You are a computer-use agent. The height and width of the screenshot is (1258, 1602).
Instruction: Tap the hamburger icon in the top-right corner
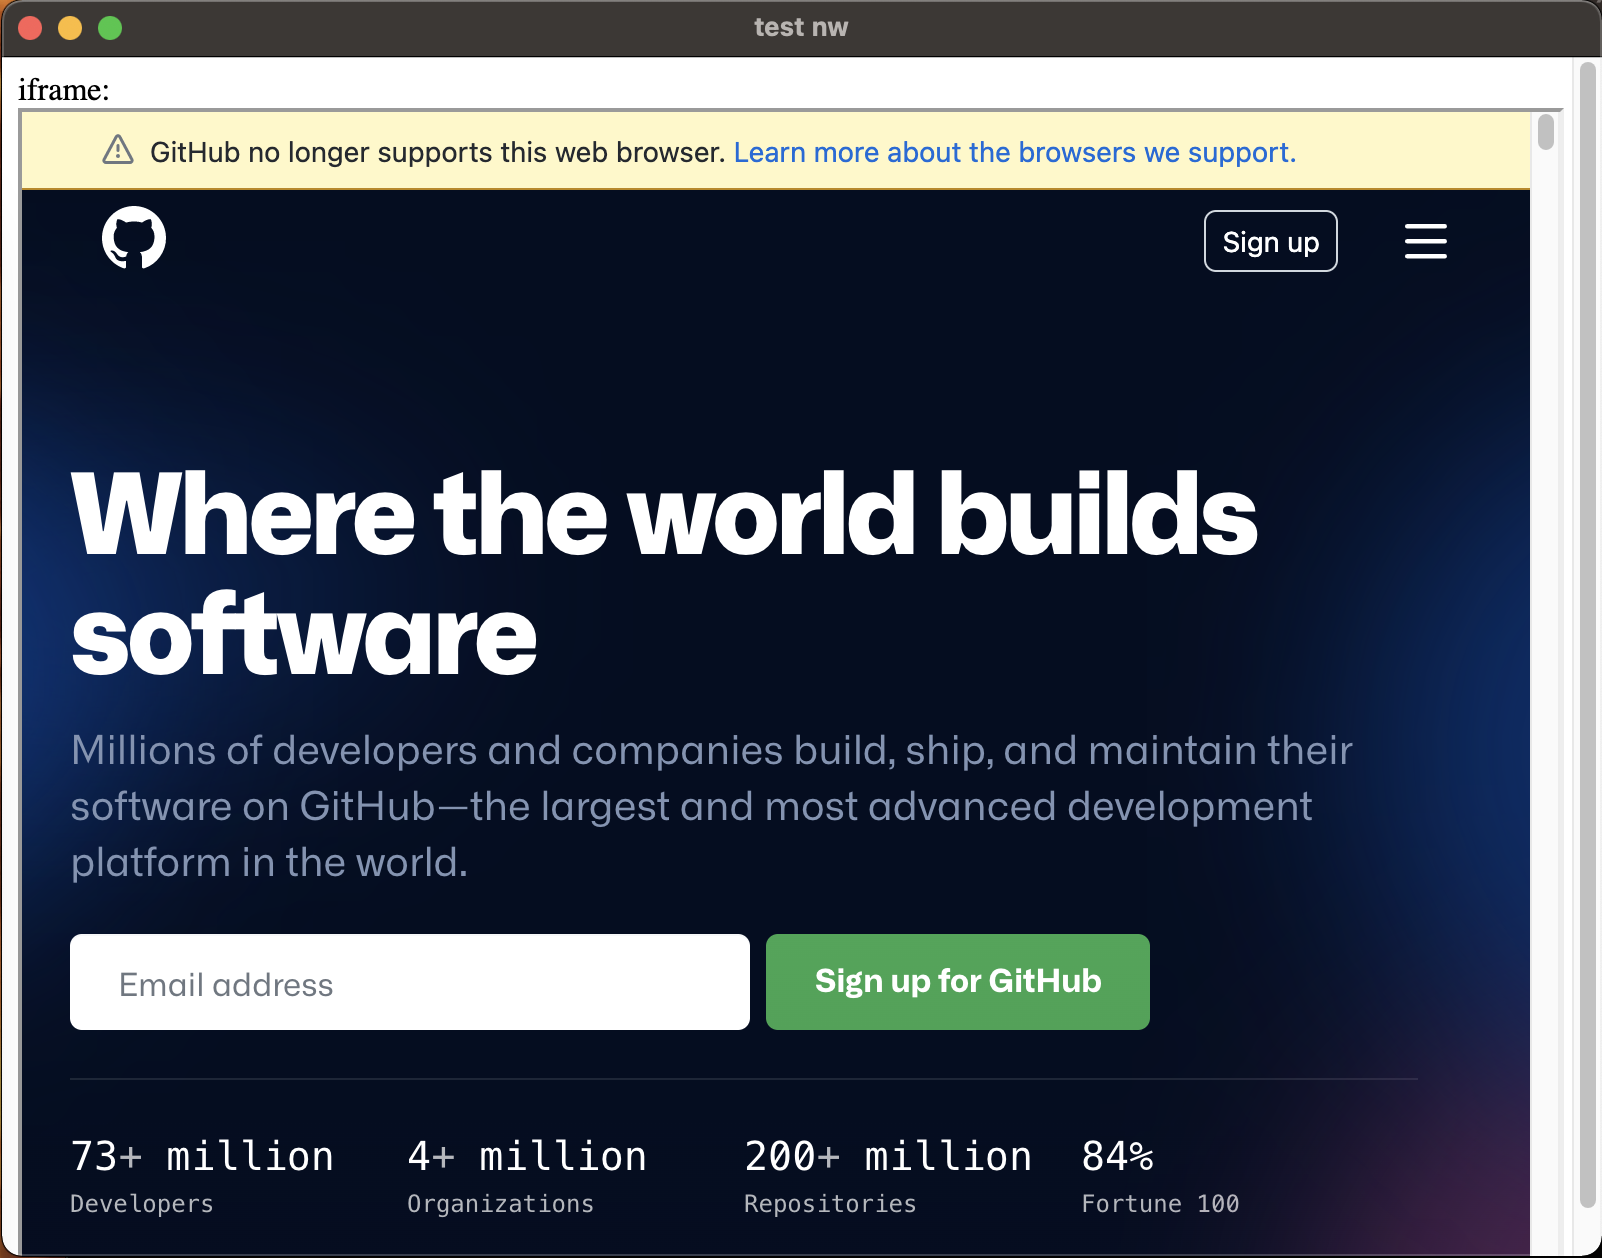click(x=1426, y=242)
